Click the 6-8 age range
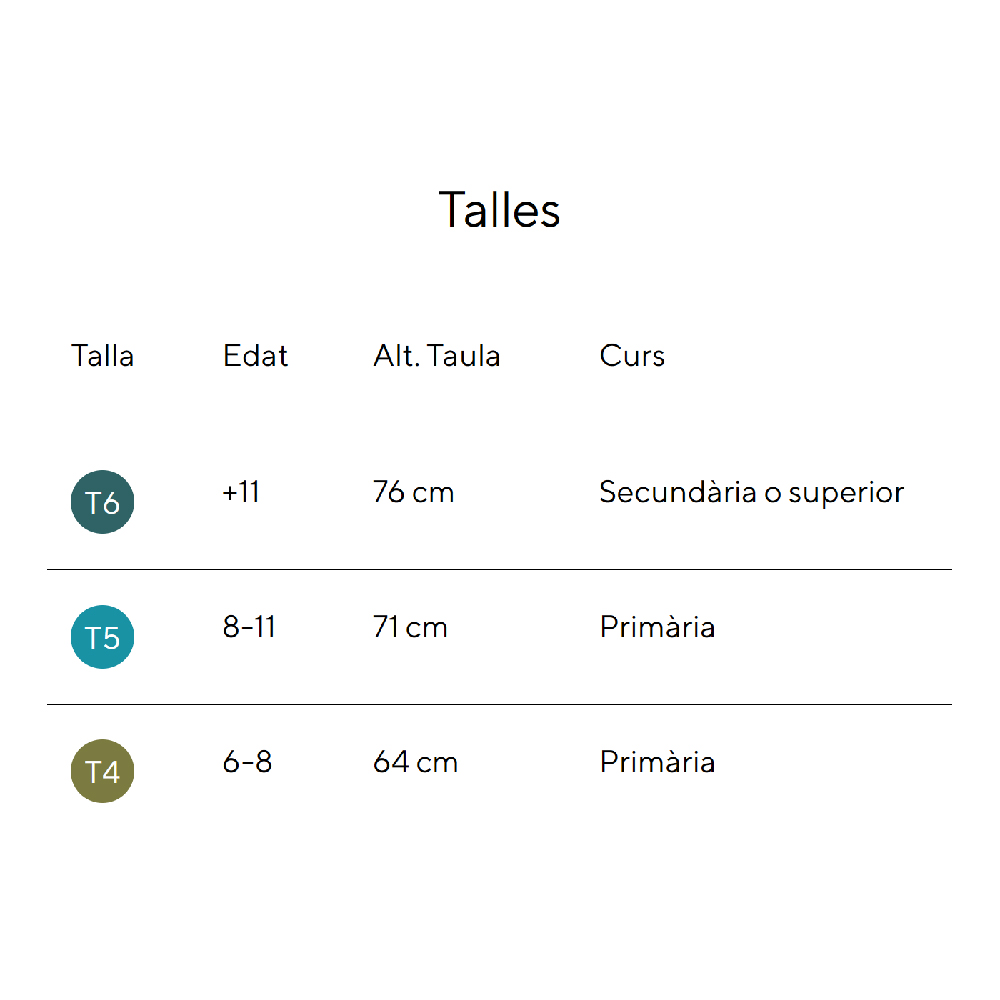Viewport: 1000px width, 1000px height. pos(247,762)
